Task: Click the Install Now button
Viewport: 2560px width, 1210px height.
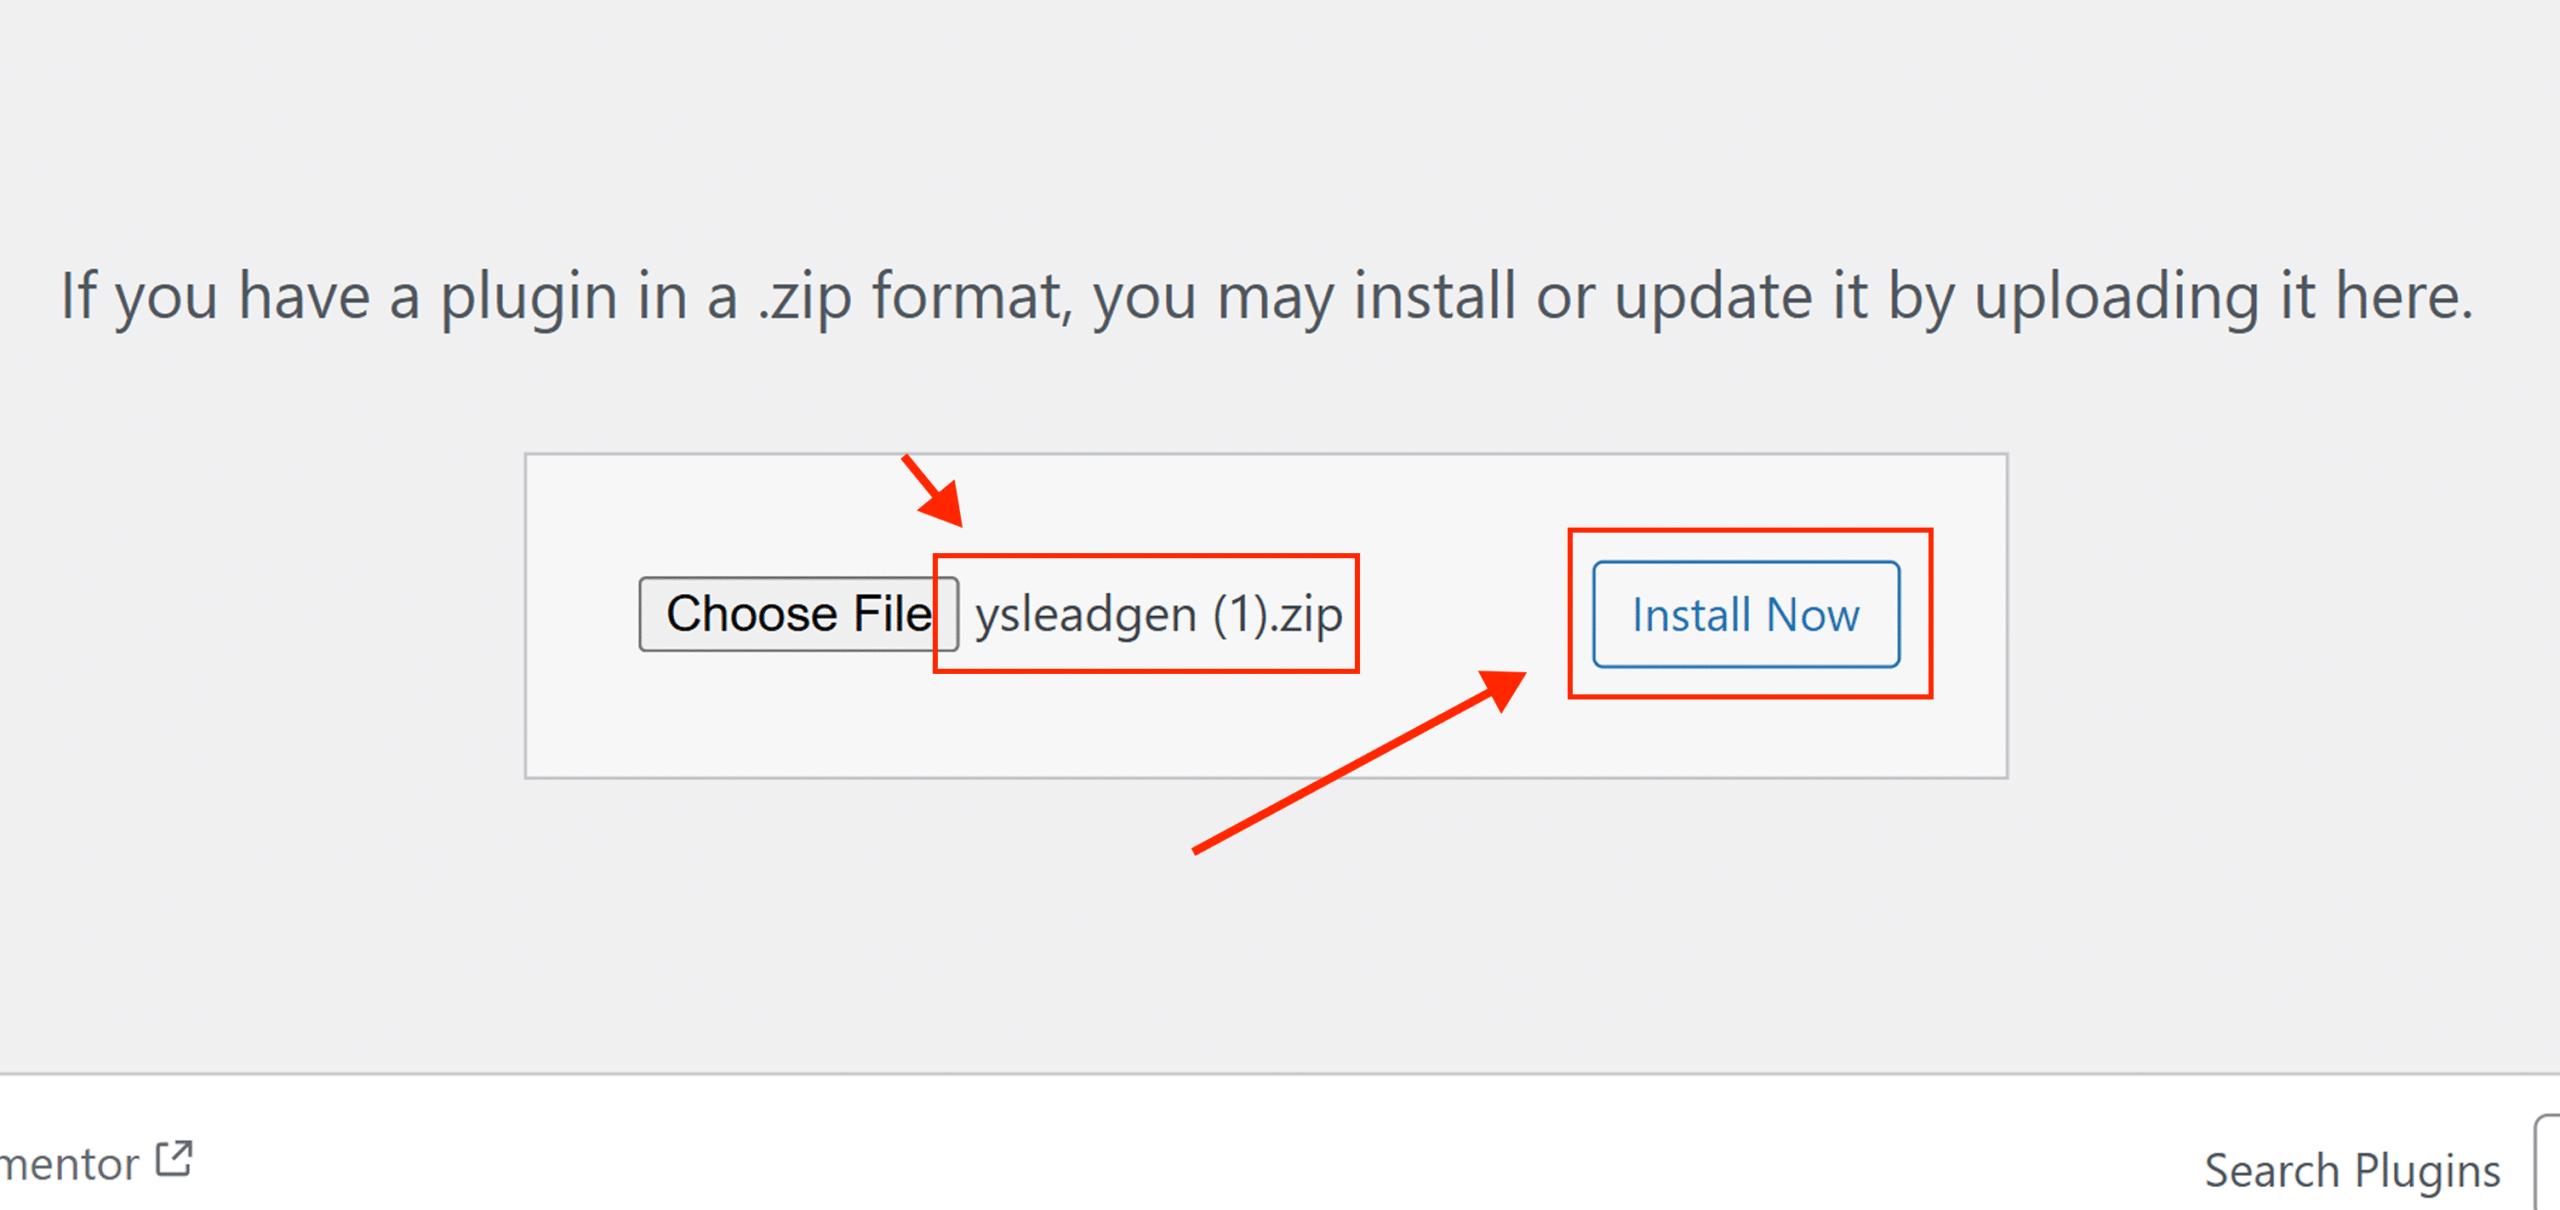Action: point(1746,614)
